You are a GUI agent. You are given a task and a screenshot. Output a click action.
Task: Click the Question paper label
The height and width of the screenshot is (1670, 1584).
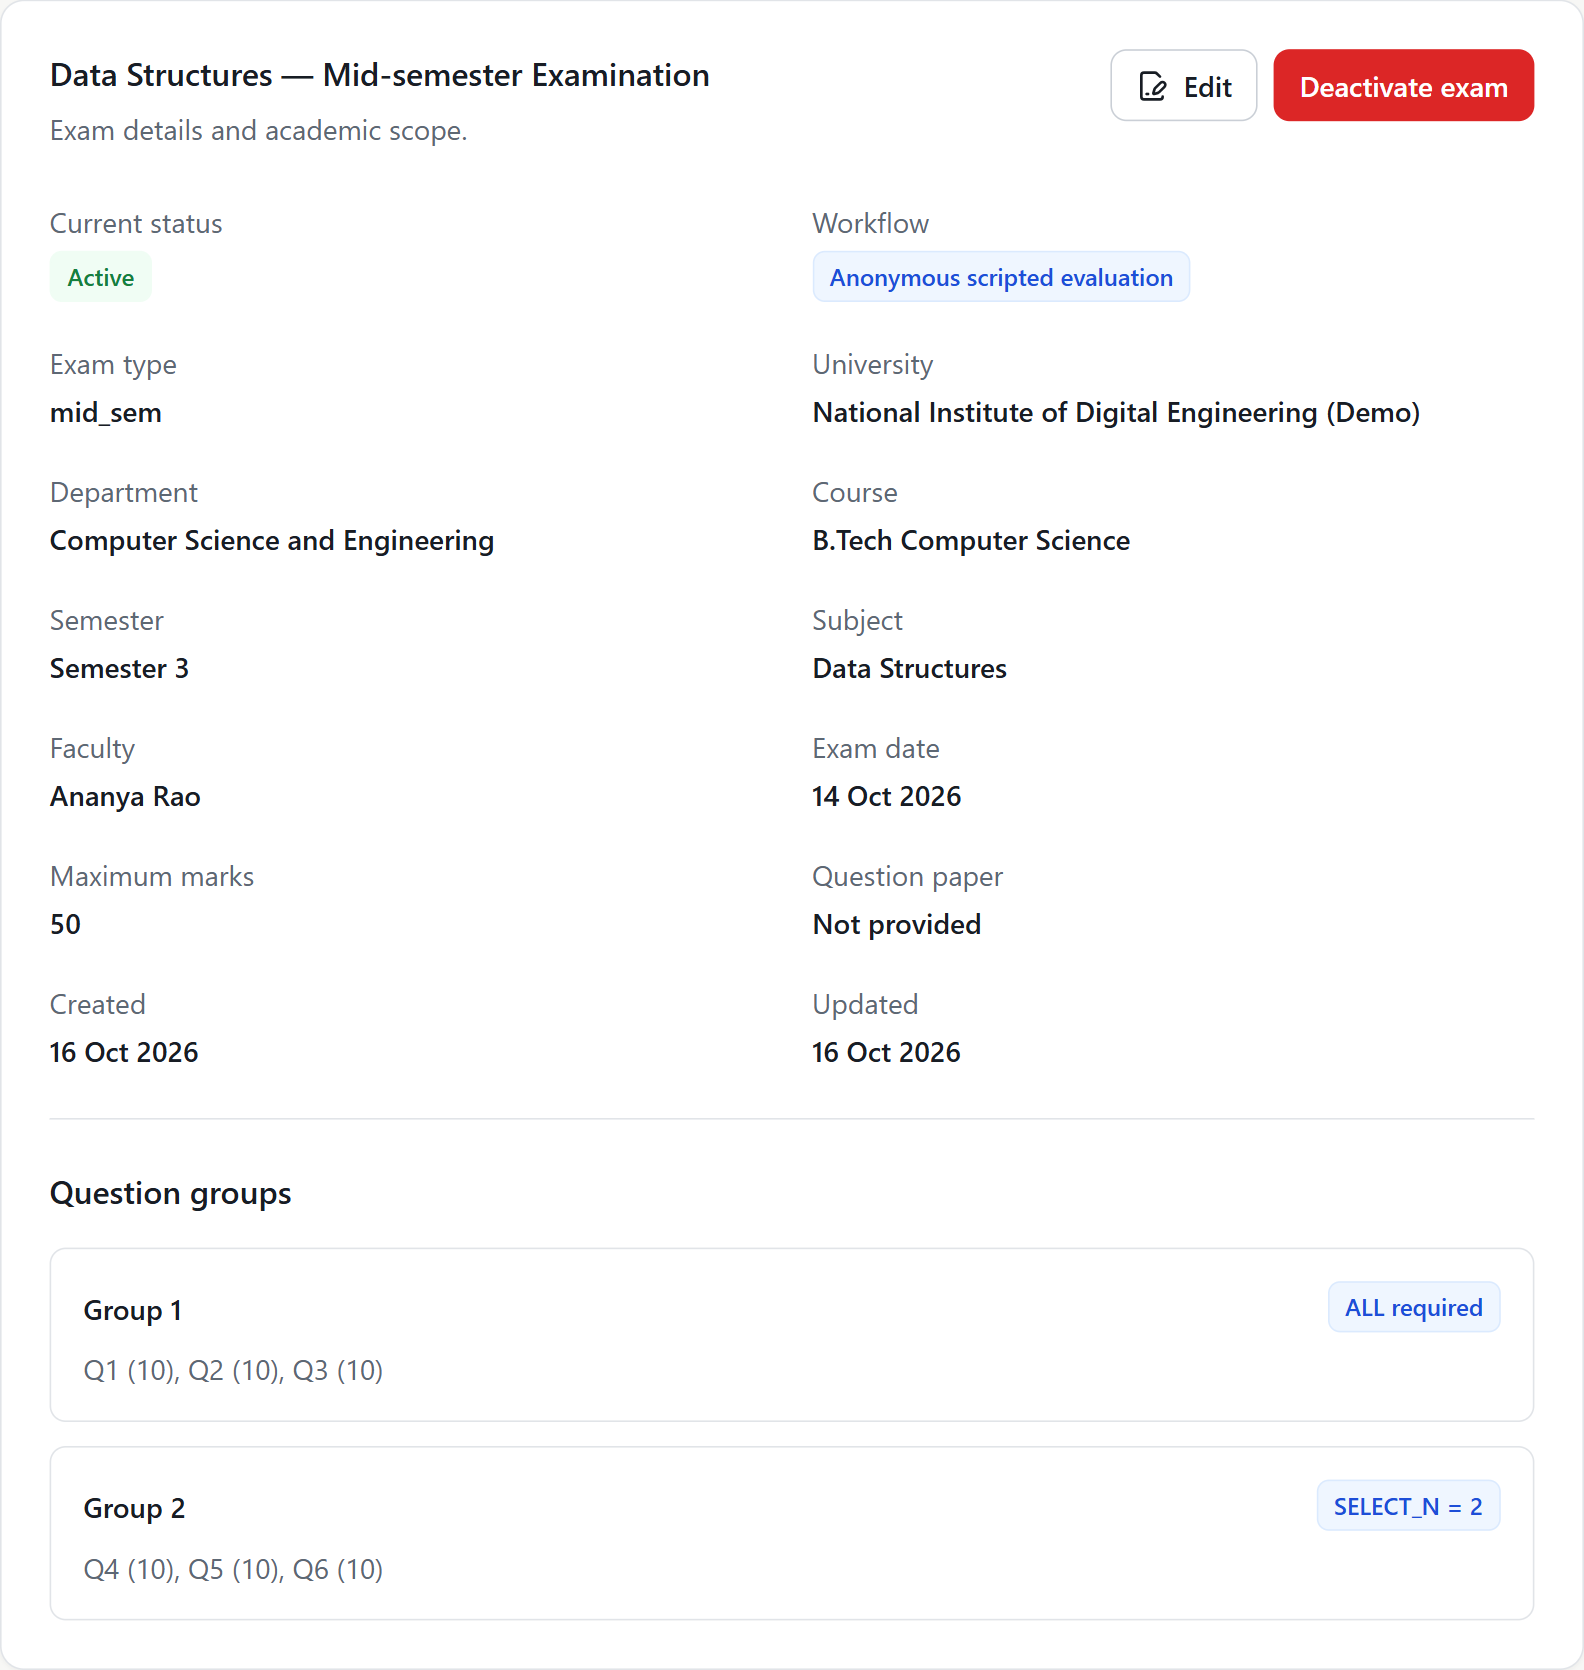907,877
